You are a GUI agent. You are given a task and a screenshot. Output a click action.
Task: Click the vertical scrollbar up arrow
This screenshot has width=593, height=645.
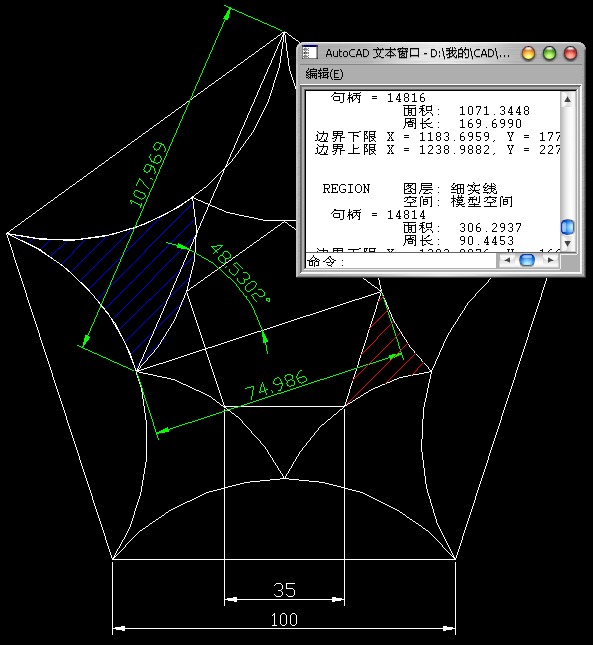point(568,99)
